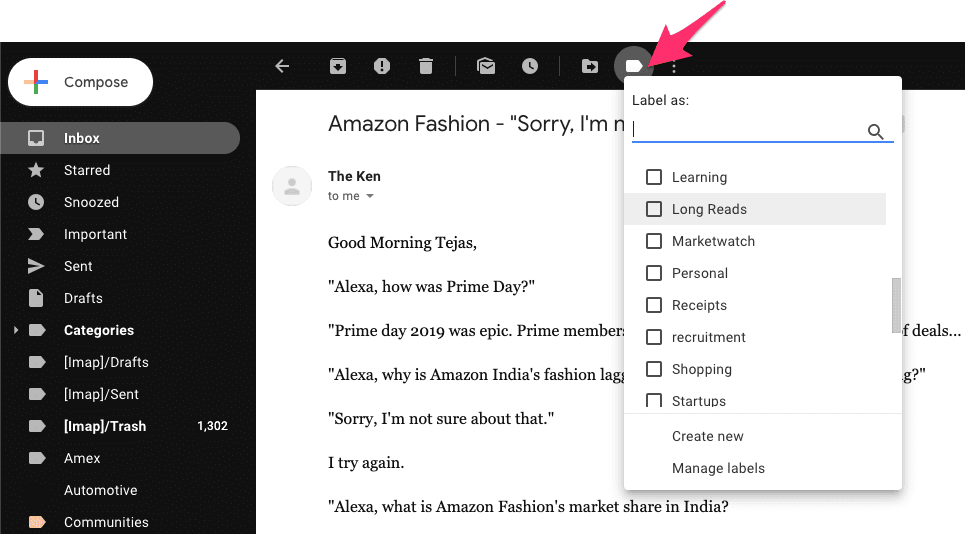Click the search magnifier in label box
This screenshot has width=965, height=534.
click(x=875, y=131)
